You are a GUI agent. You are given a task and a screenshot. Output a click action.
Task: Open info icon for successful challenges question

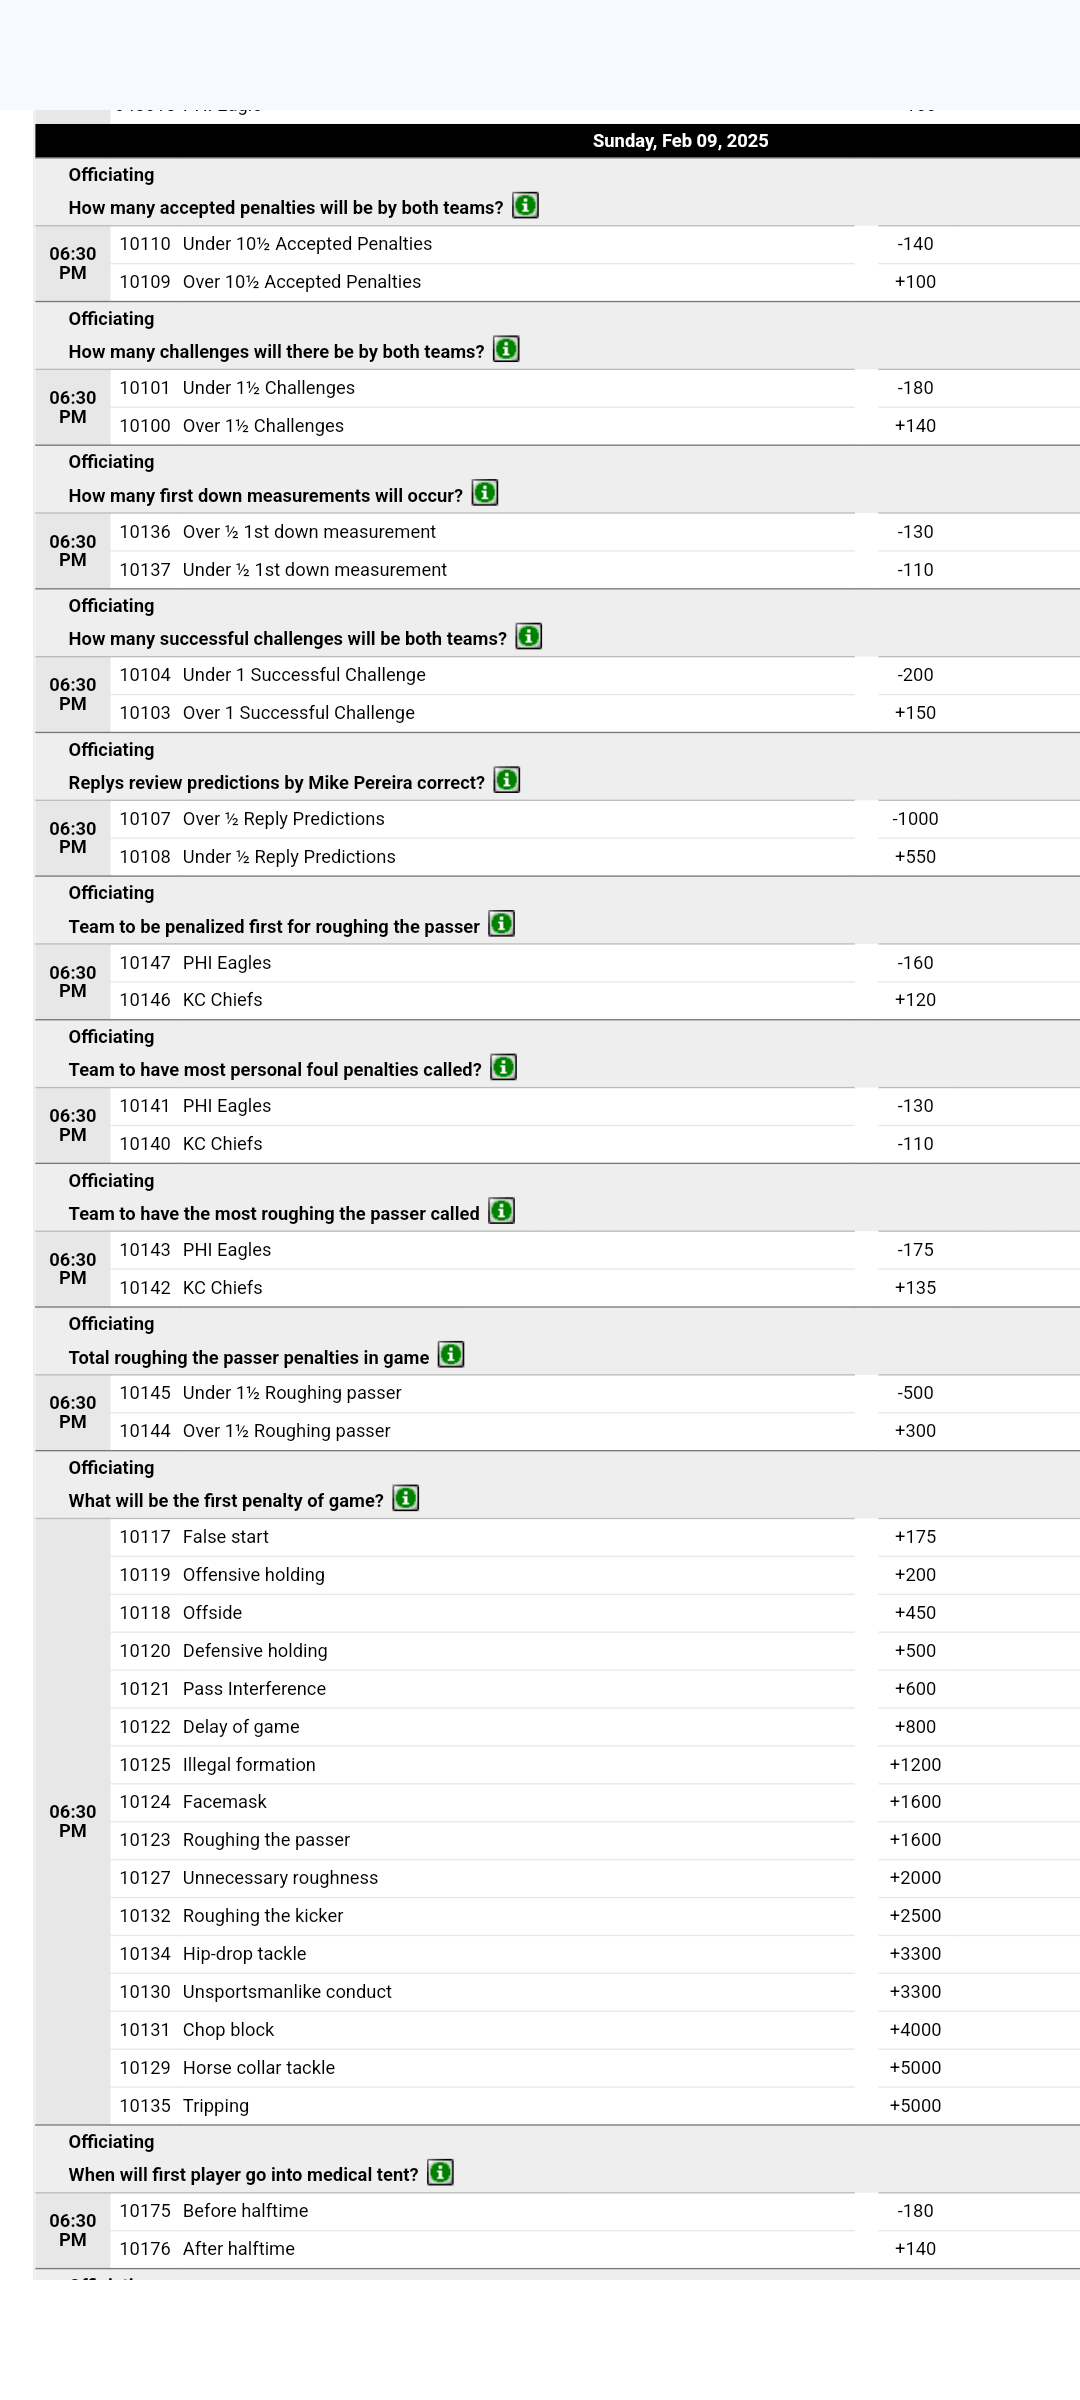[529, 637]
